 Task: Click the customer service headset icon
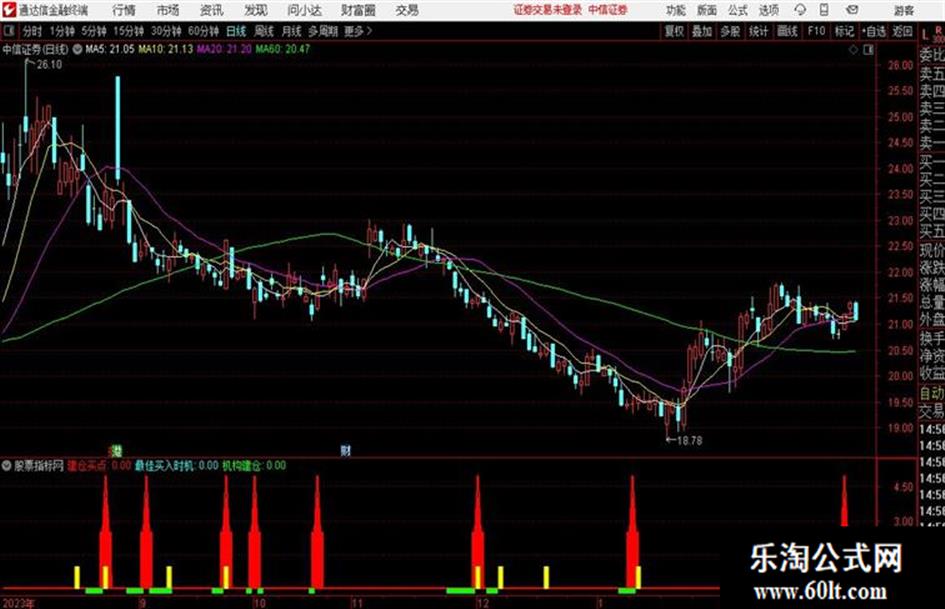pos(800,10)
